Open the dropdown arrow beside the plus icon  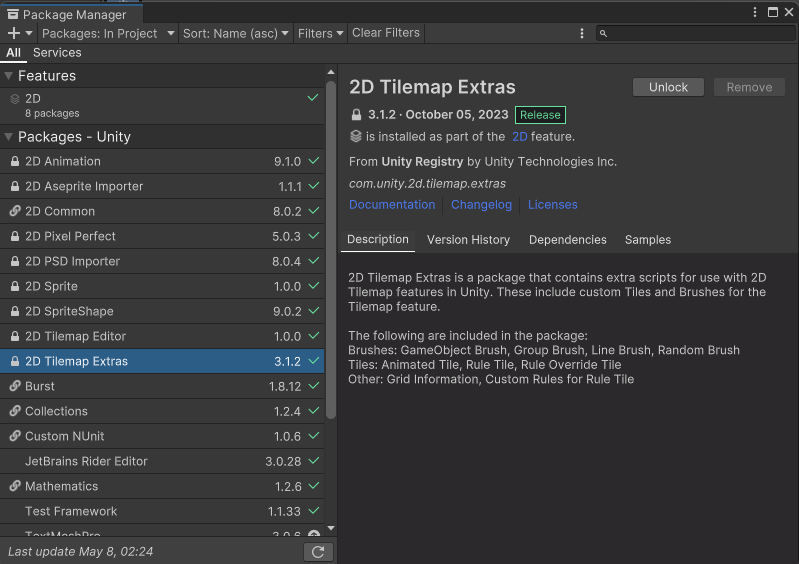29,33
